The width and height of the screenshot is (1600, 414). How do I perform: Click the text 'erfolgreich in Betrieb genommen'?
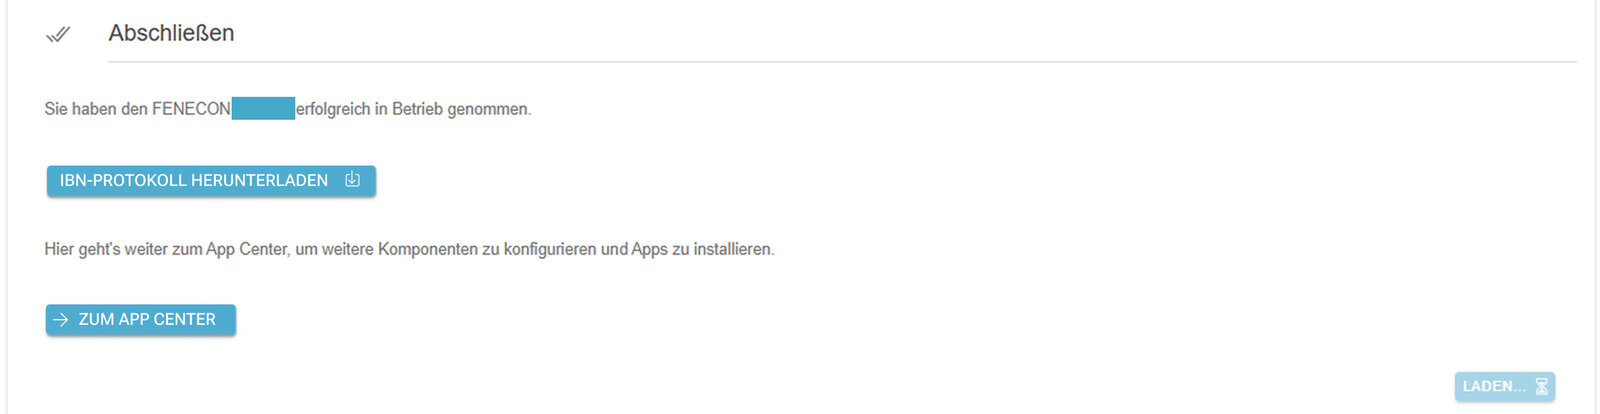(413, 109)
